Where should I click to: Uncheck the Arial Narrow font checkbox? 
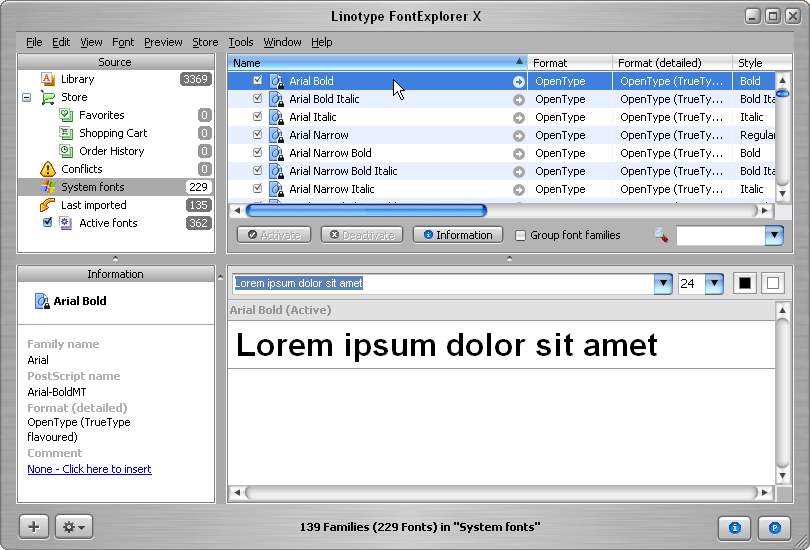[258, 135]
